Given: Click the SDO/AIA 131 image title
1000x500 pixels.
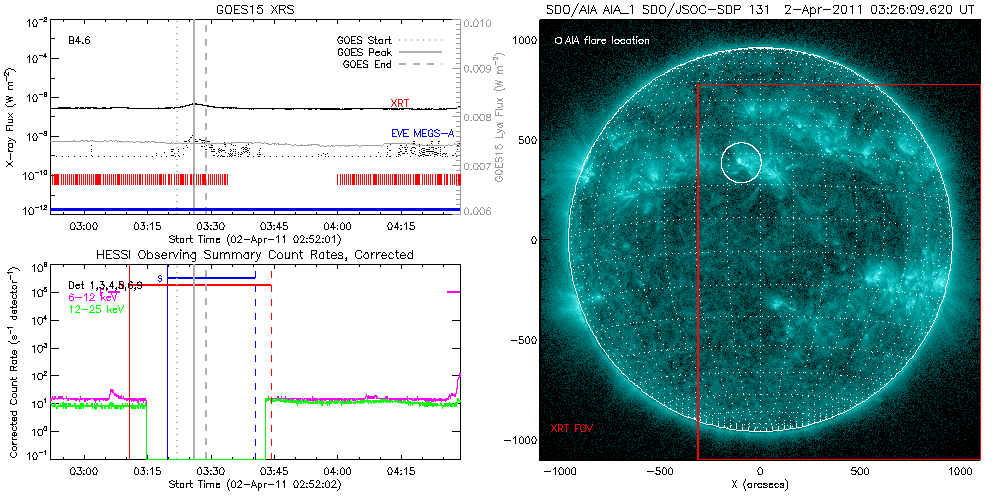Looking at the screenshot, I should click(760, 9).
